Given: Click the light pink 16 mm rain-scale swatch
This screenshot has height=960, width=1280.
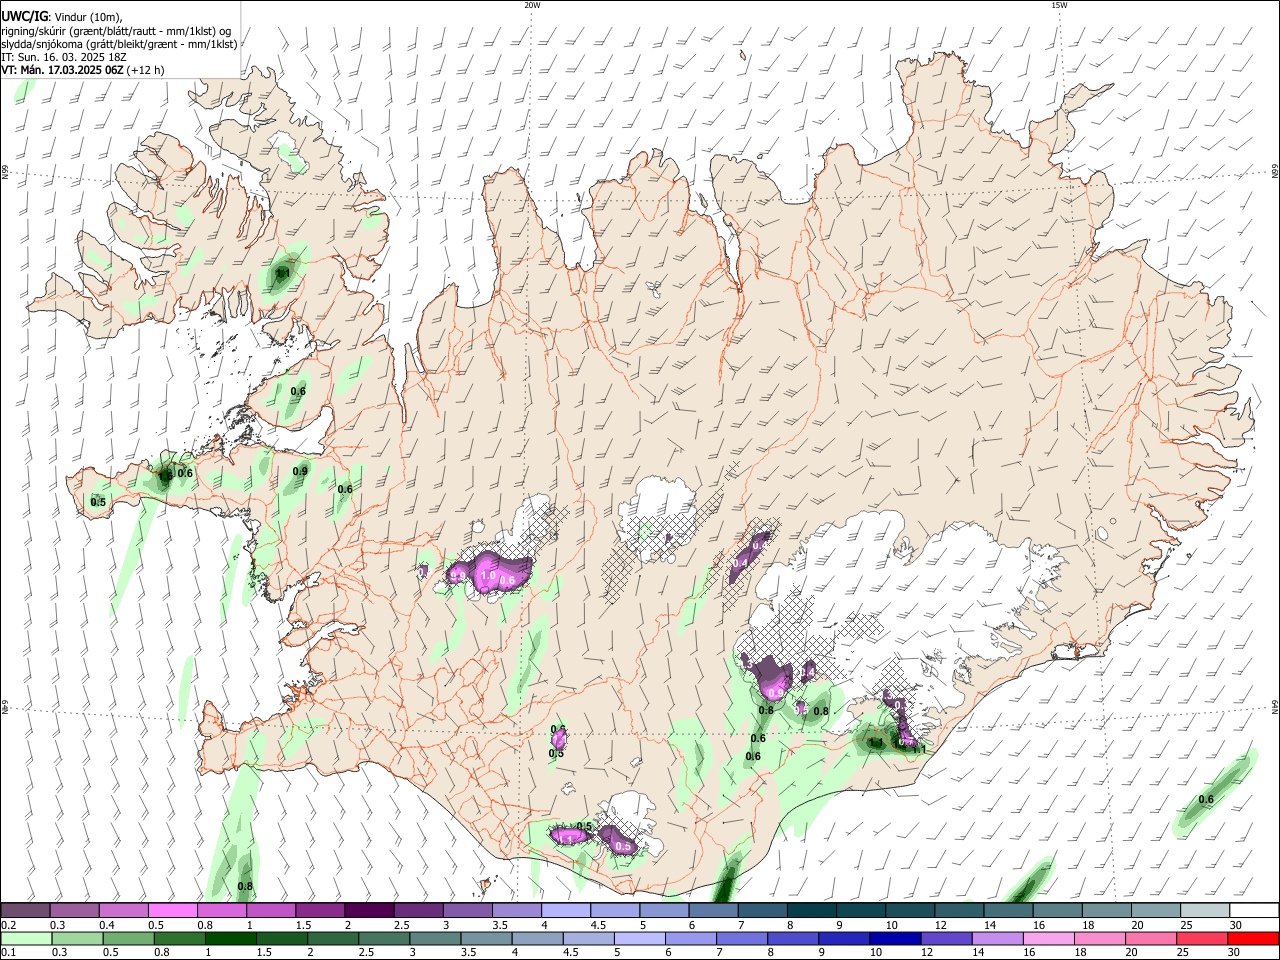Looking at the screenshot, I should tap(1049, 938).
